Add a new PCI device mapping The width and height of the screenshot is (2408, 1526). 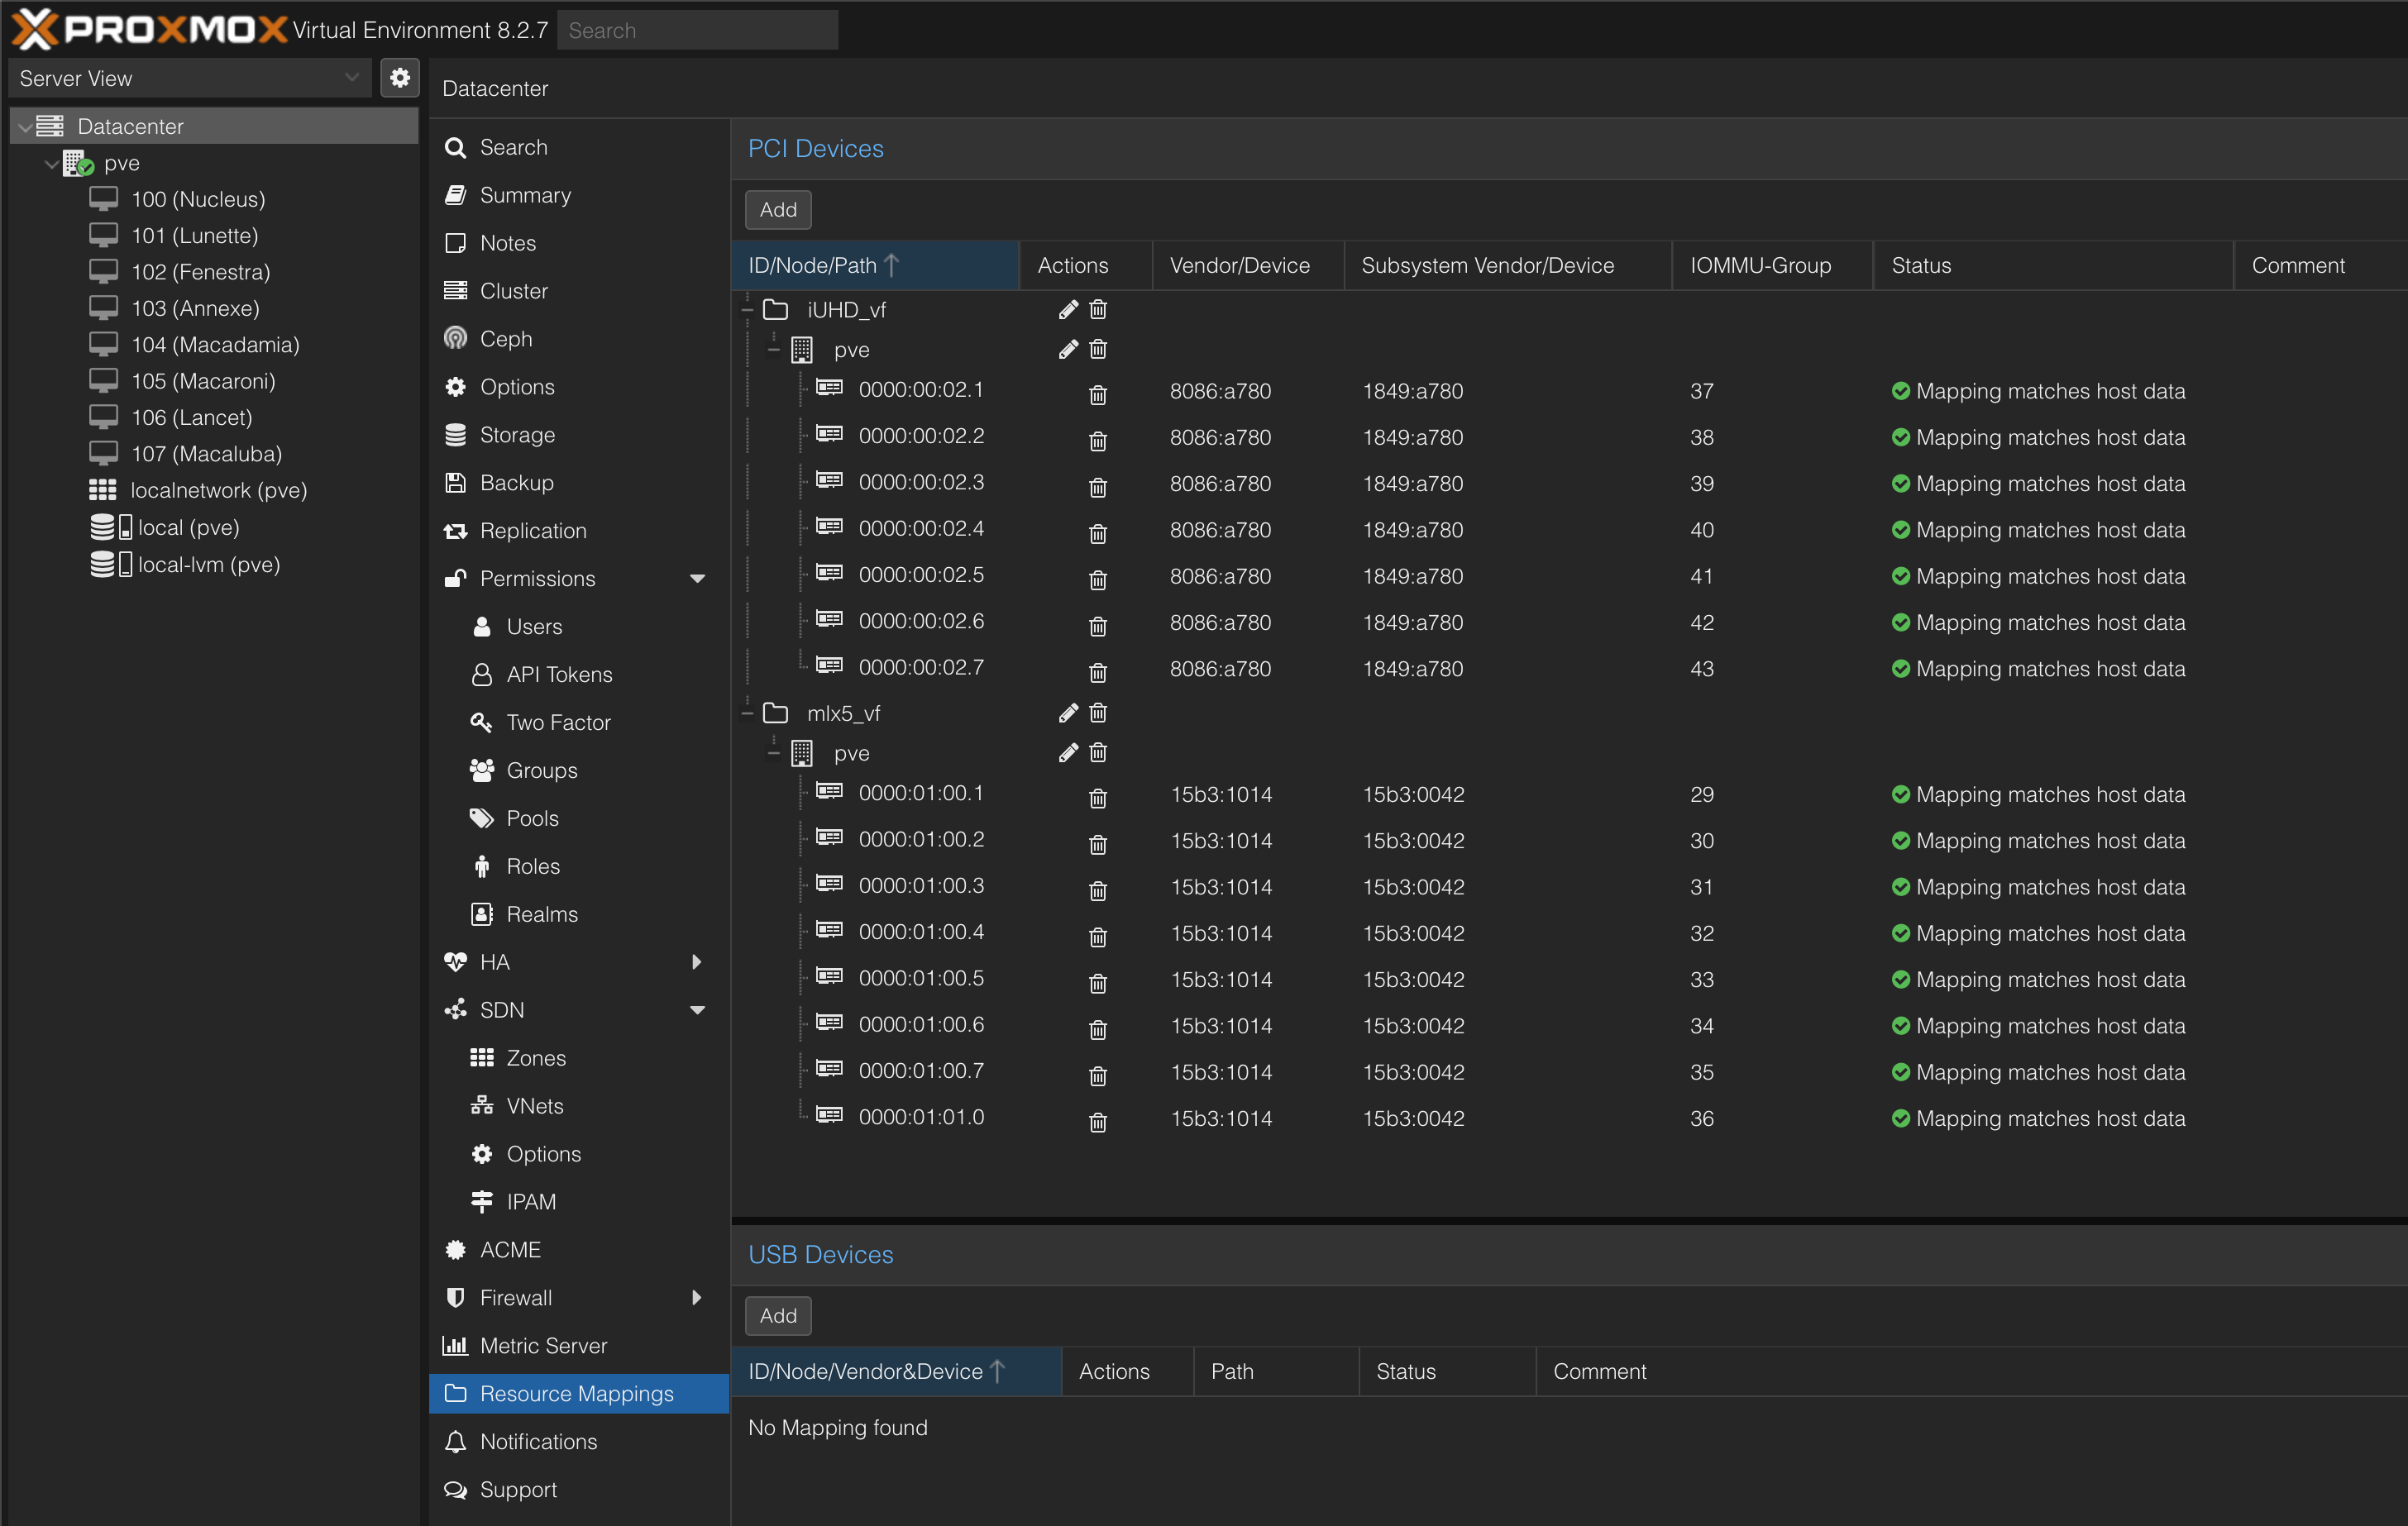(778, 209)
